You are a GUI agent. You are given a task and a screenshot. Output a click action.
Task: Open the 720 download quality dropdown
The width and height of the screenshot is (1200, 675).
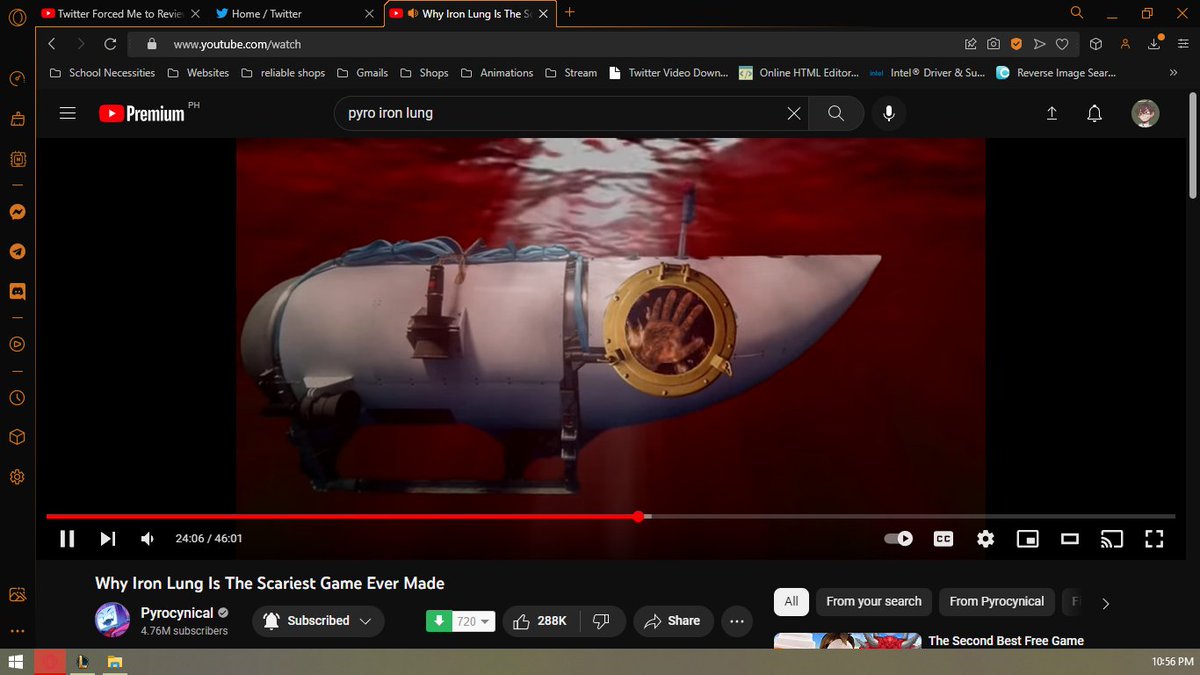point(475,621)
